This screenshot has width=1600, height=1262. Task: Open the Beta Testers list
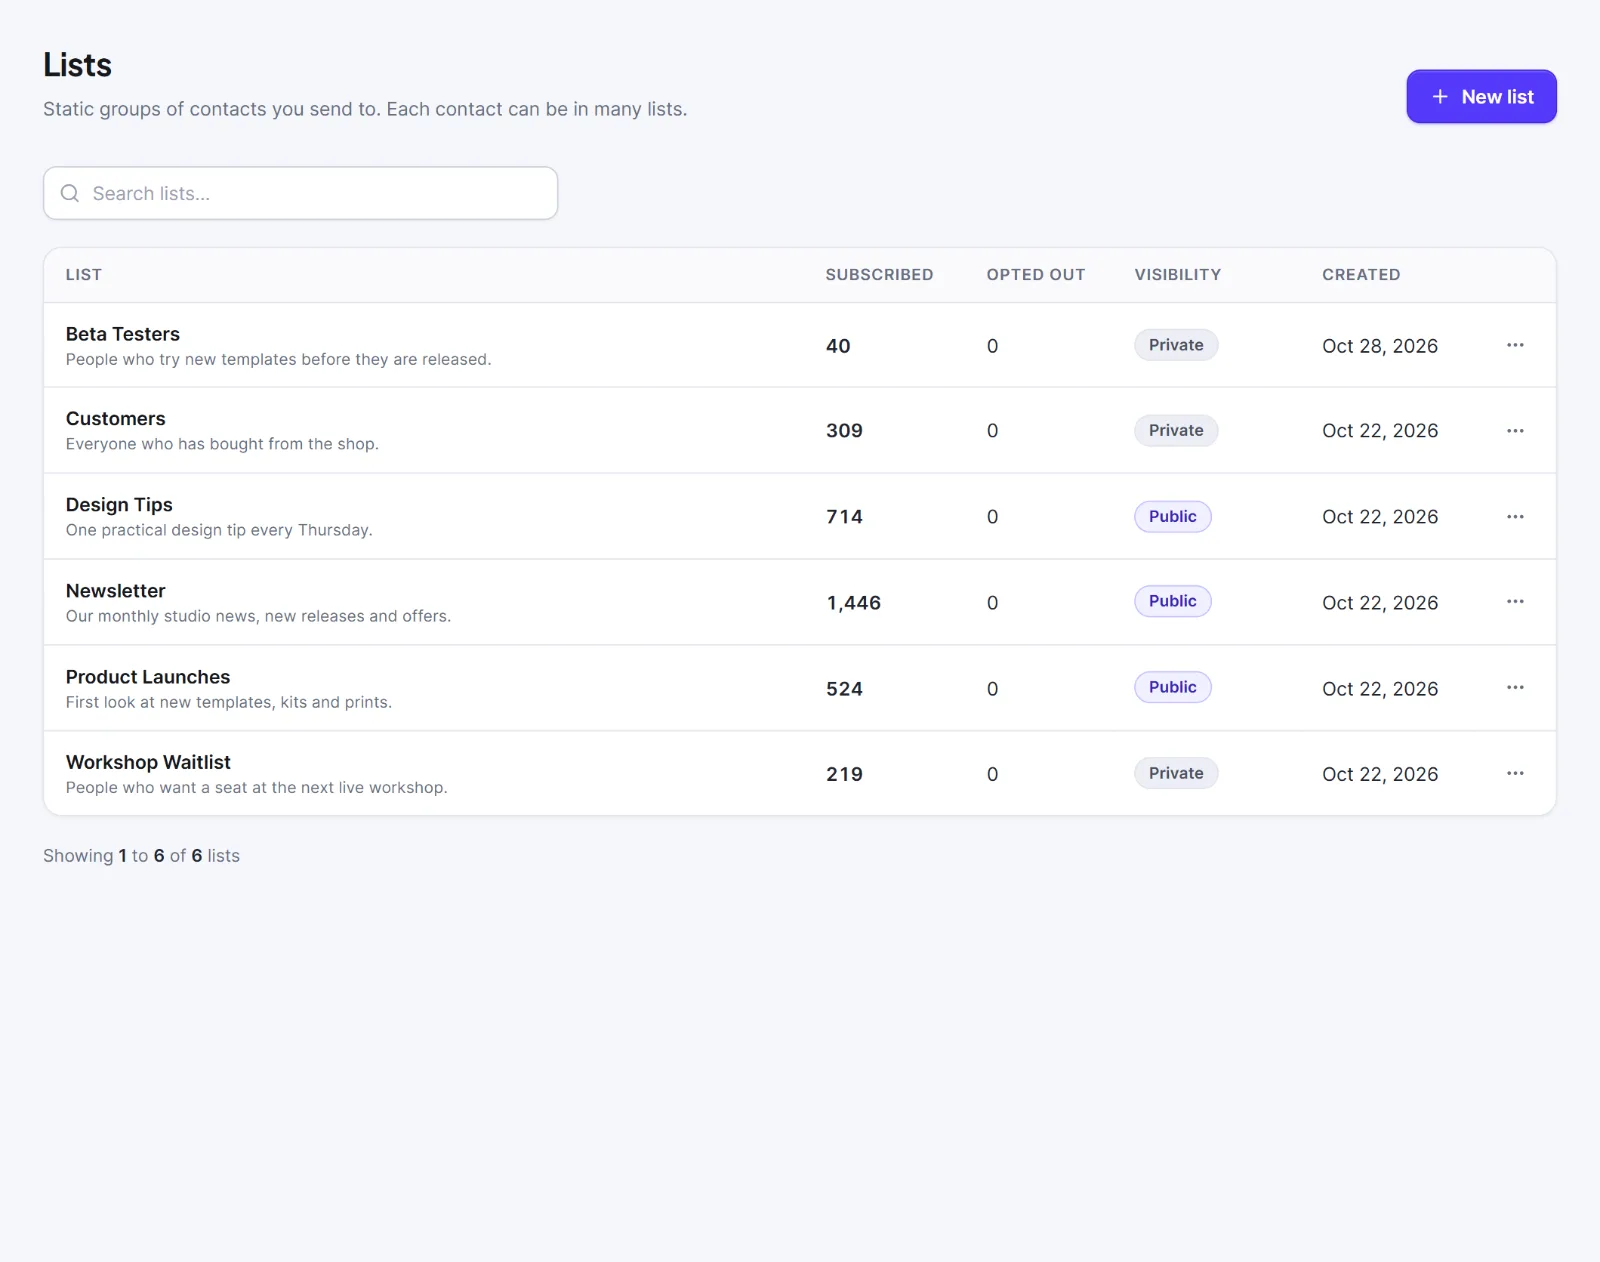(123, 334)
